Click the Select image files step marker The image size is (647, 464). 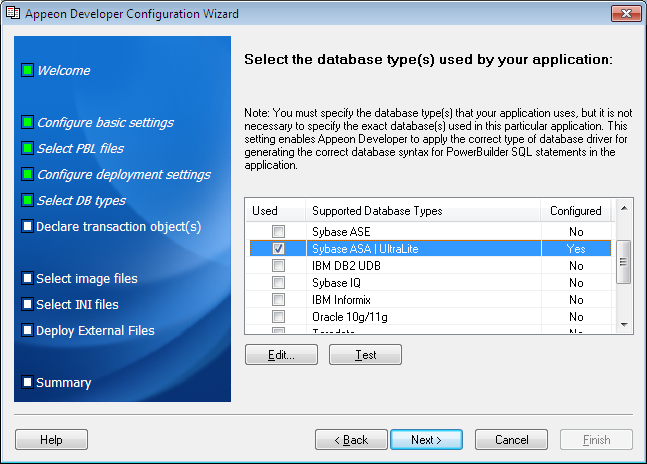pos(28,278)
